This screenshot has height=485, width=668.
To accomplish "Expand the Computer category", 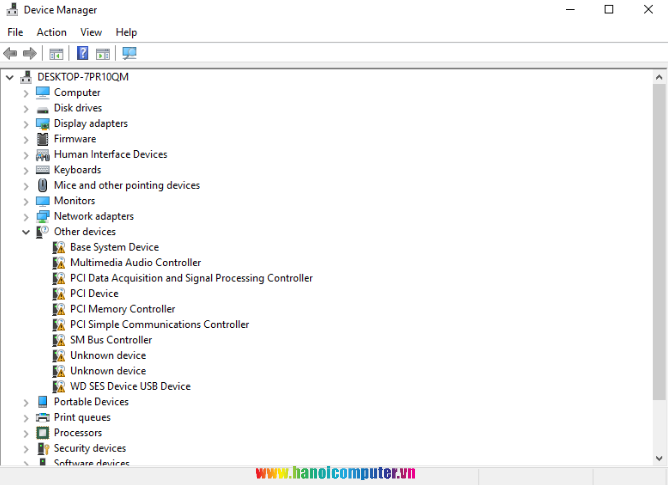I will tap(26, 93).
